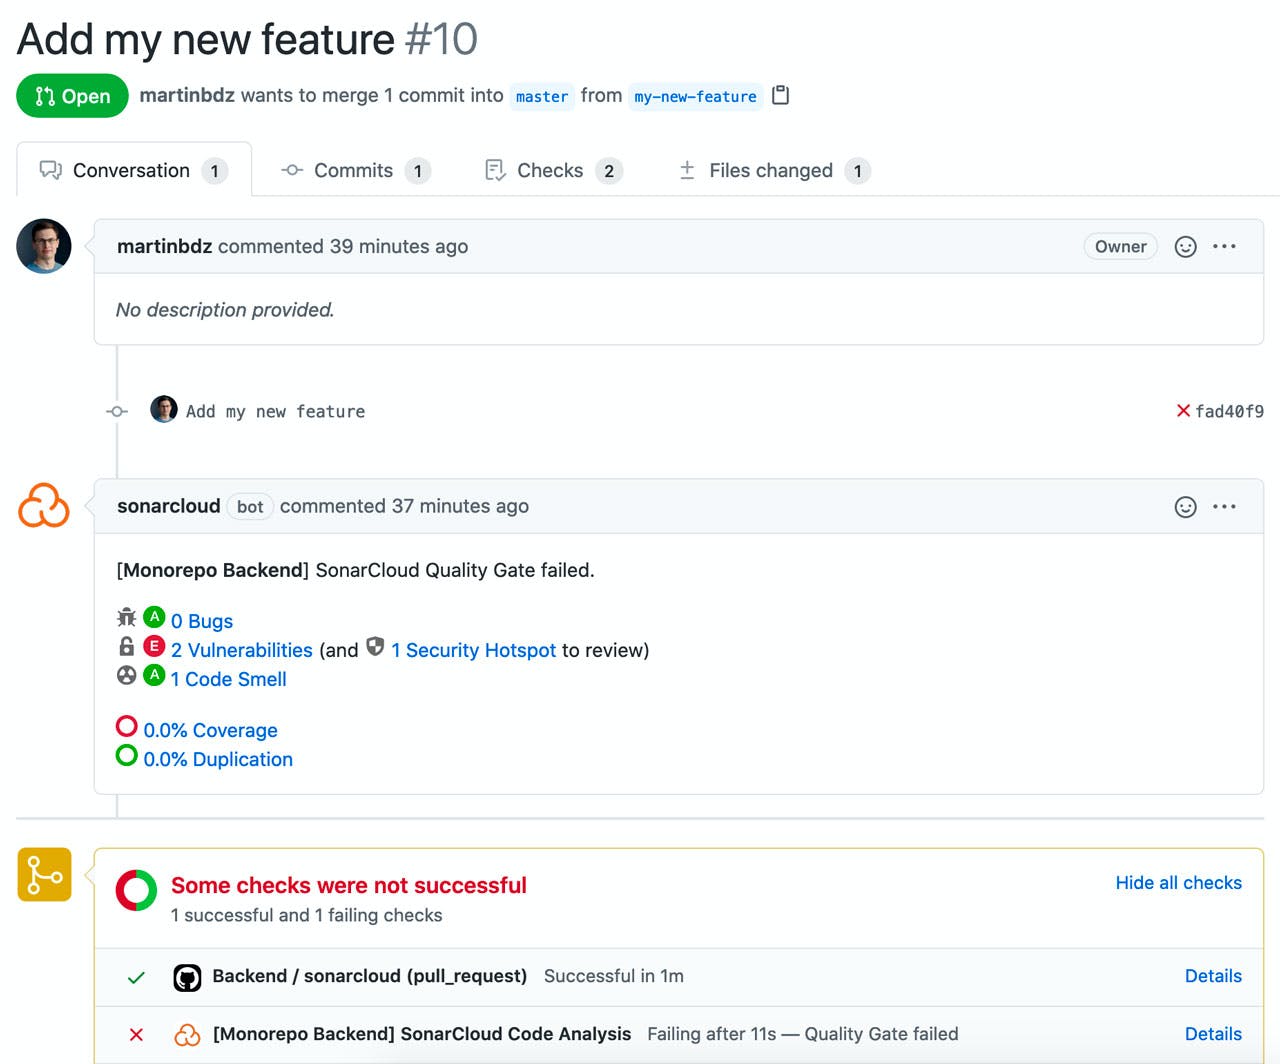
Task: Open commit fad40f9 hash link
Action: click(x=1229, y=411)
